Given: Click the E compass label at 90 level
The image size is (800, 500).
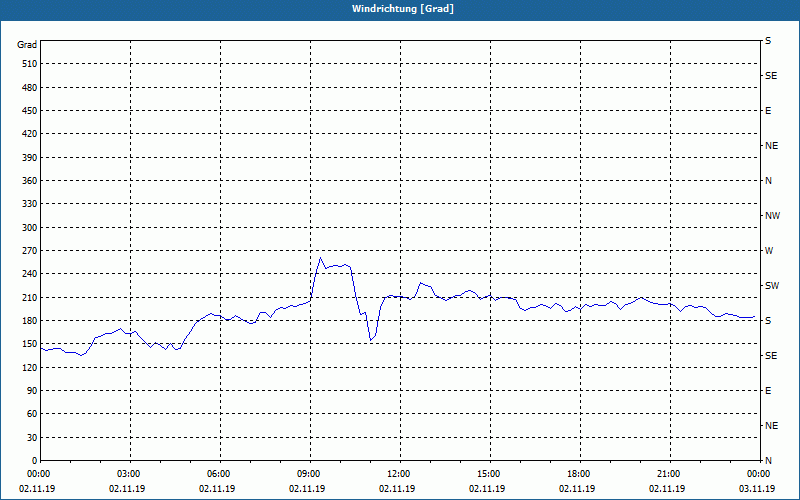Looking at the screenshot, I should click(x=768, y=391).
